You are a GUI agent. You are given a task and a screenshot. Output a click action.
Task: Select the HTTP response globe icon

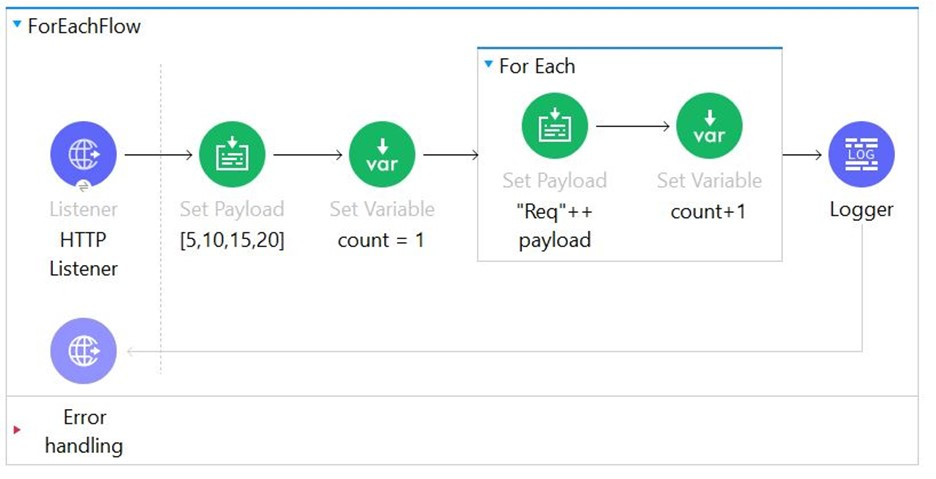(x=83, y=351)
